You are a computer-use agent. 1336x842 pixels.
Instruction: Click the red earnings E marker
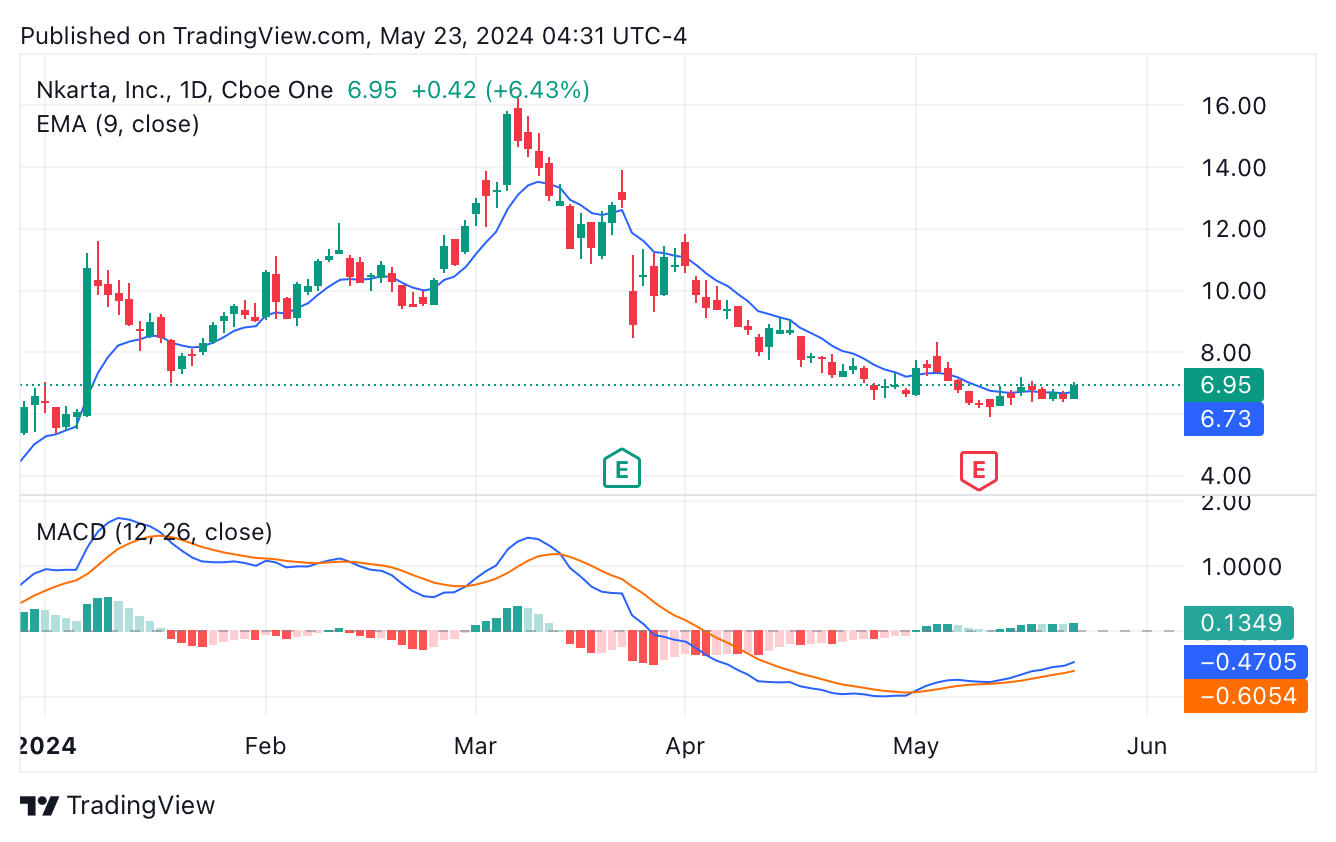point(979,469)
